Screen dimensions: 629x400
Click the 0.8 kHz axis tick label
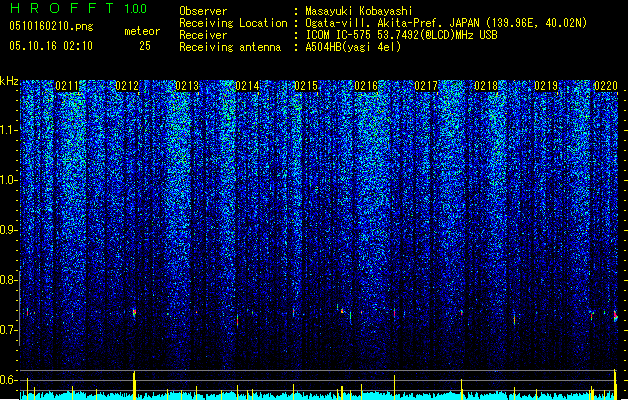tap(8, 280)
